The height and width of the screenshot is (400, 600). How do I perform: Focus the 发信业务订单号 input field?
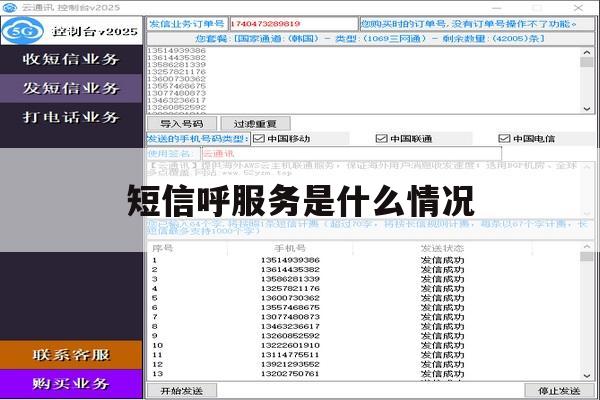[293, 24]
